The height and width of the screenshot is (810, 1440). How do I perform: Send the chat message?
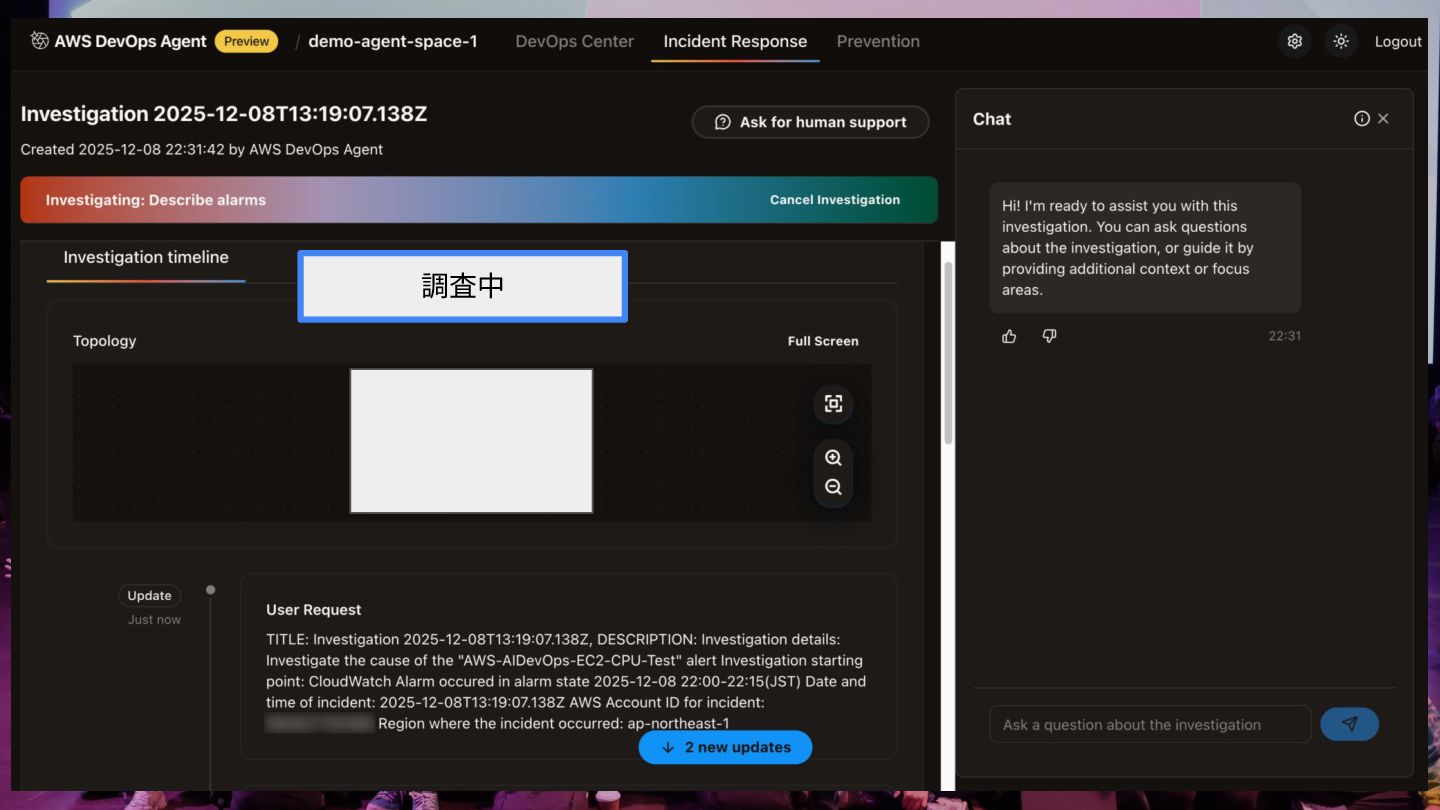coord(1349,724)
